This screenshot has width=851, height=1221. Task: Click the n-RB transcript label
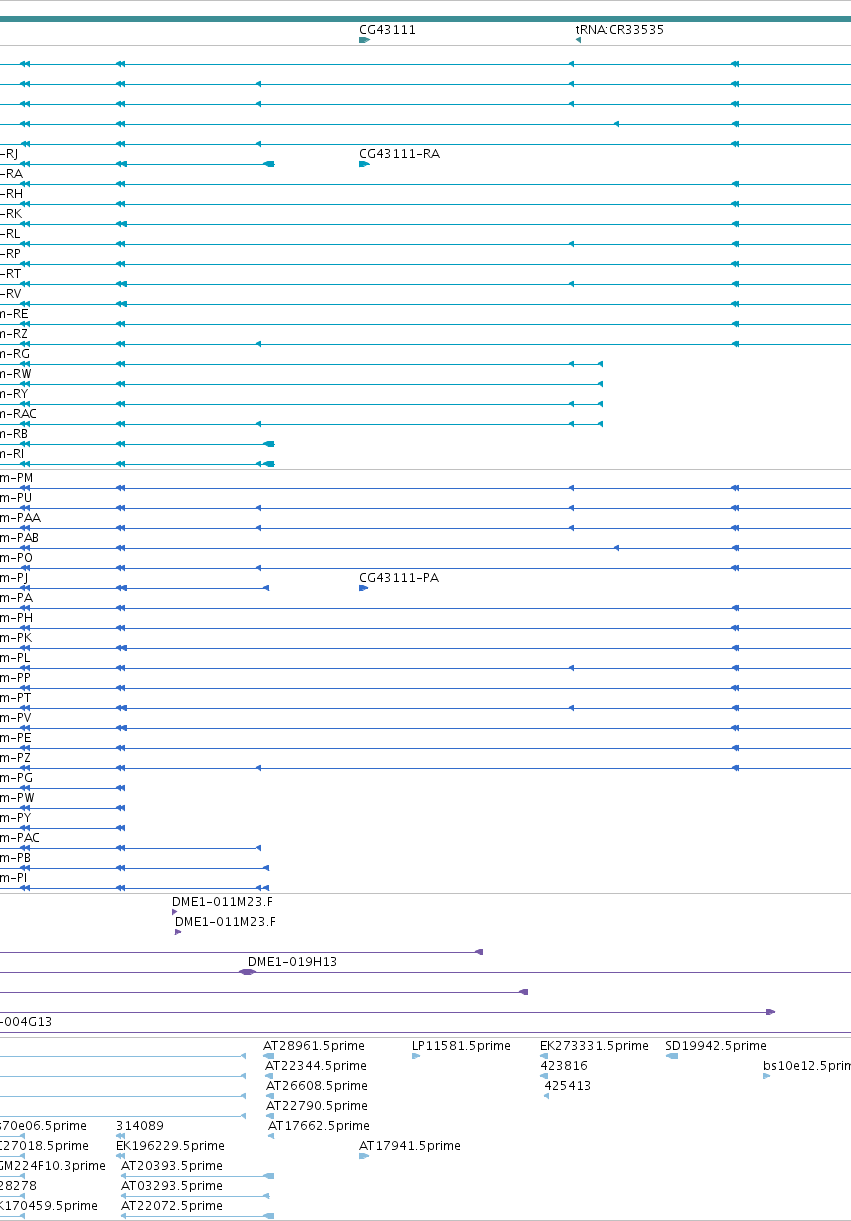(15, 434)
